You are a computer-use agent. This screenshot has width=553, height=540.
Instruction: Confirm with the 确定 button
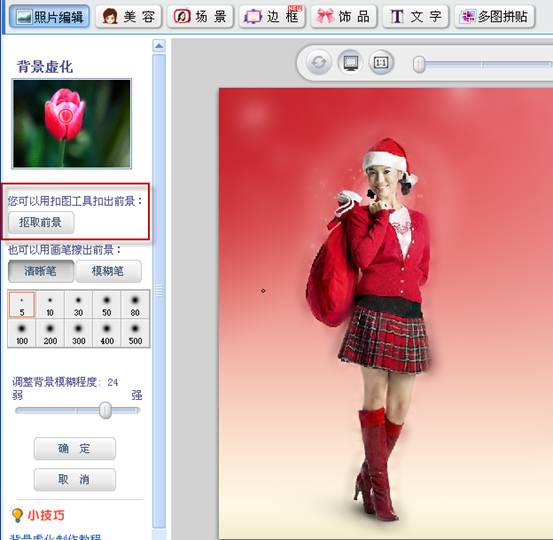point(75,449)
